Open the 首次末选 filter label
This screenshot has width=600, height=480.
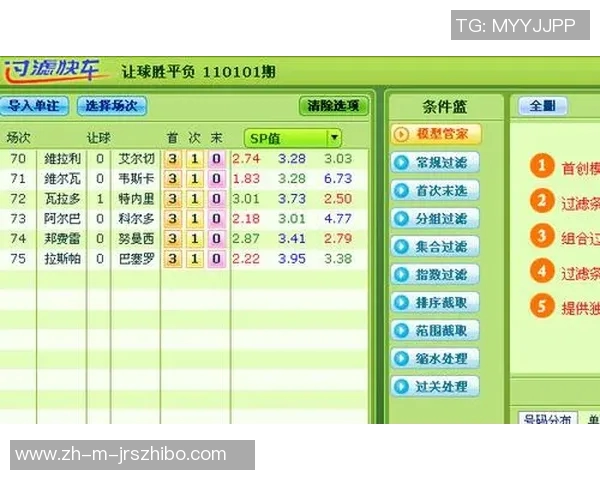click(x=442, y=191)
